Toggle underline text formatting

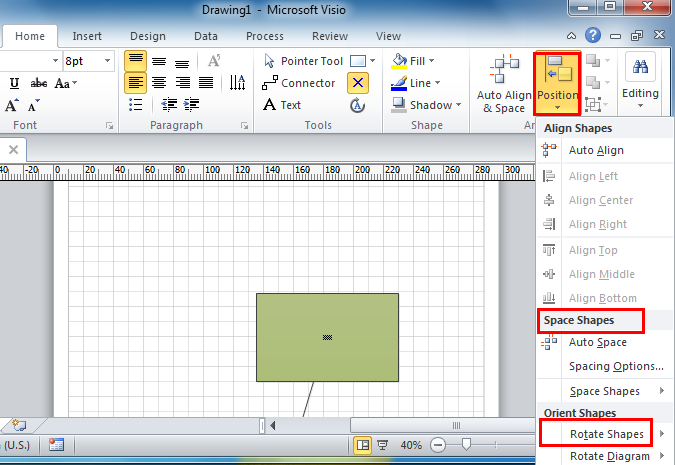click(14, 83)
